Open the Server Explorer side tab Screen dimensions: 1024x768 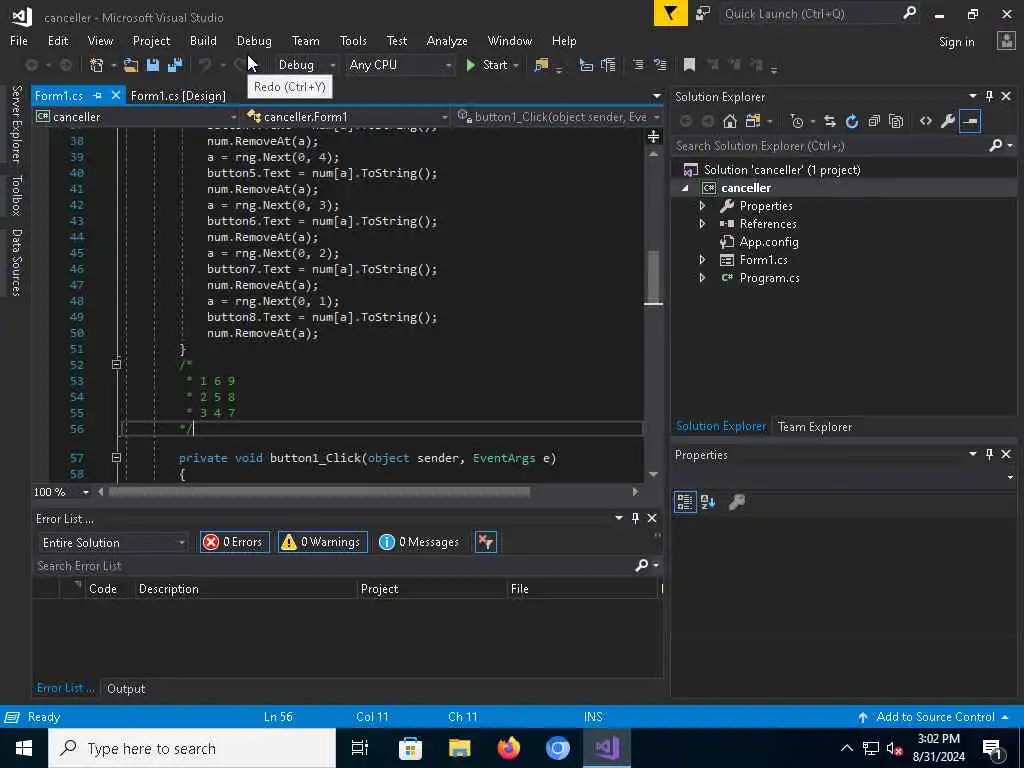coord(16,123)
